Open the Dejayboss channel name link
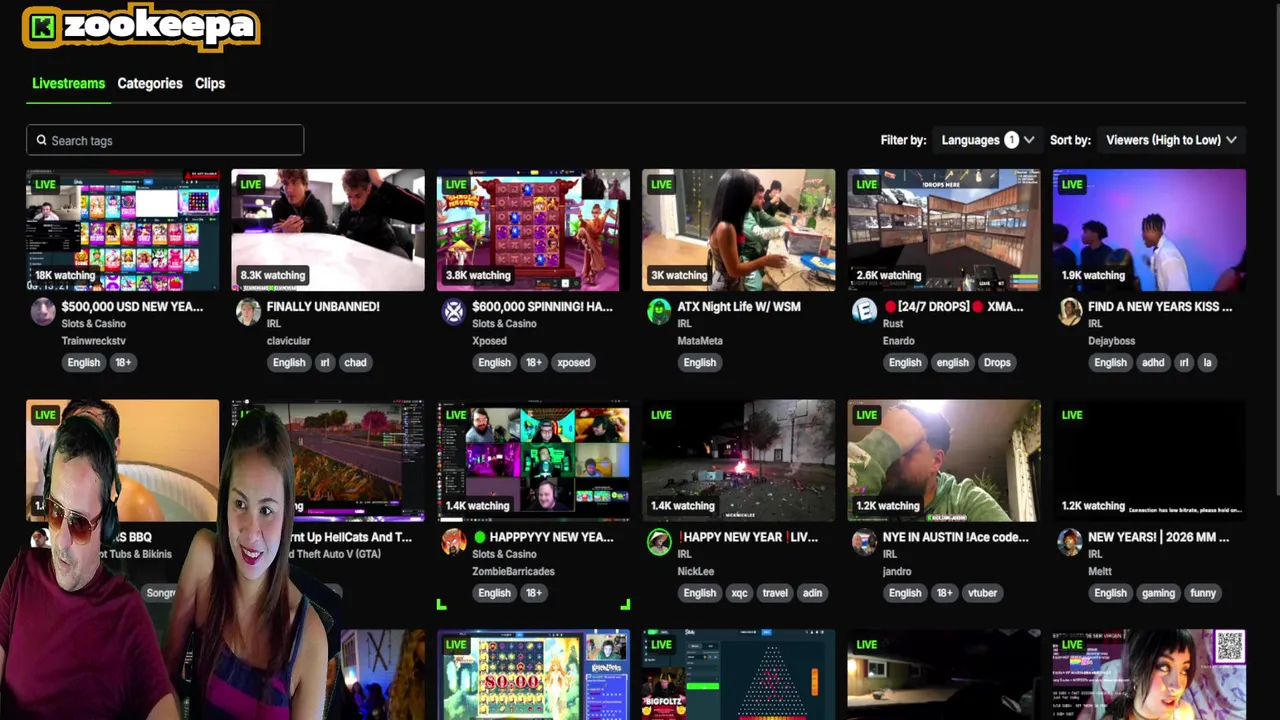Screen dimensions: 1280x720 coord(1112,341)
